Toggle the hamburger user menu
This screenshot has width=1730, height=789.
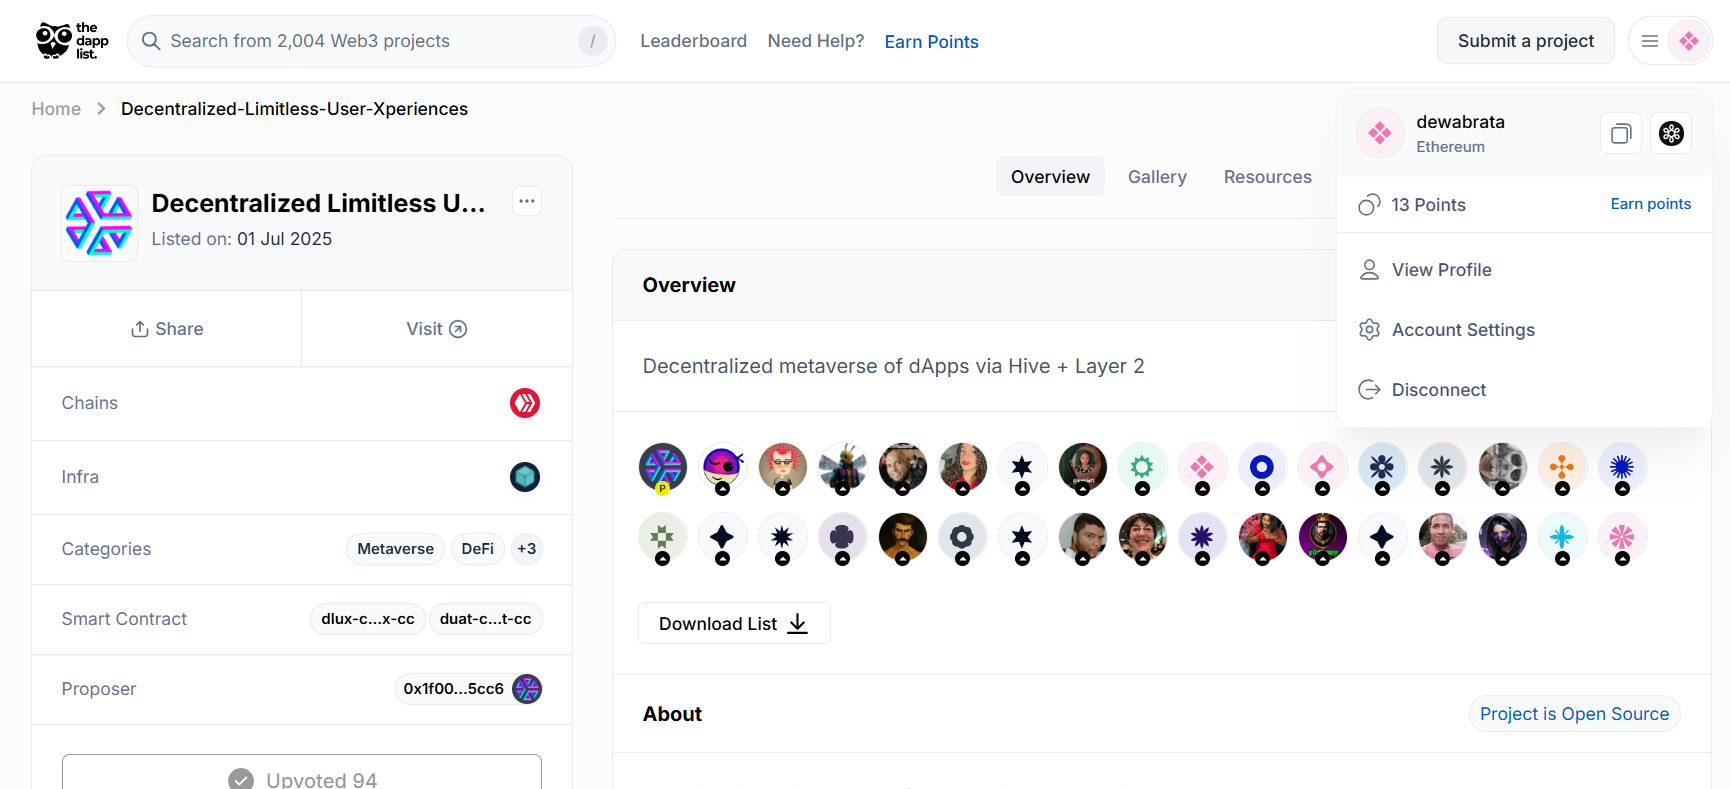point(1650,41)
